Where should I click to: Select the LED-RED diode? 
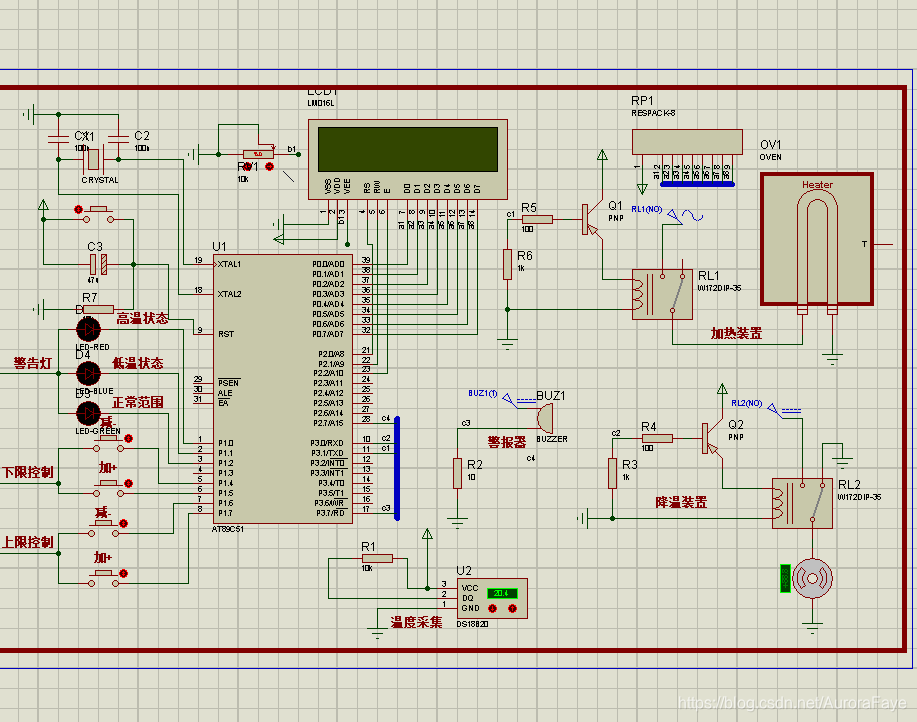tap(88, 330)
